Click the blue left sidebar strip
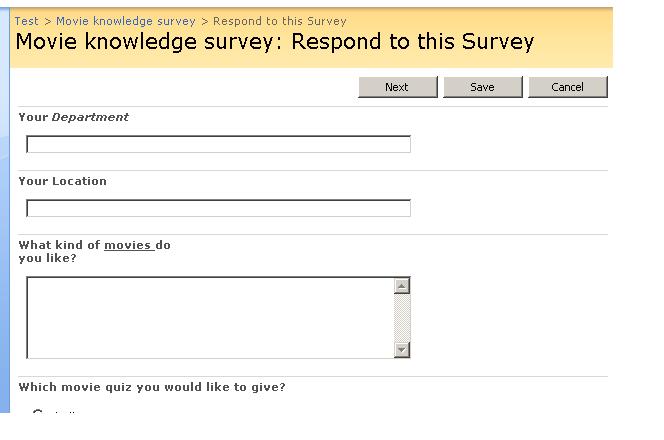The image size is (664, 440). tap(5, 210)
